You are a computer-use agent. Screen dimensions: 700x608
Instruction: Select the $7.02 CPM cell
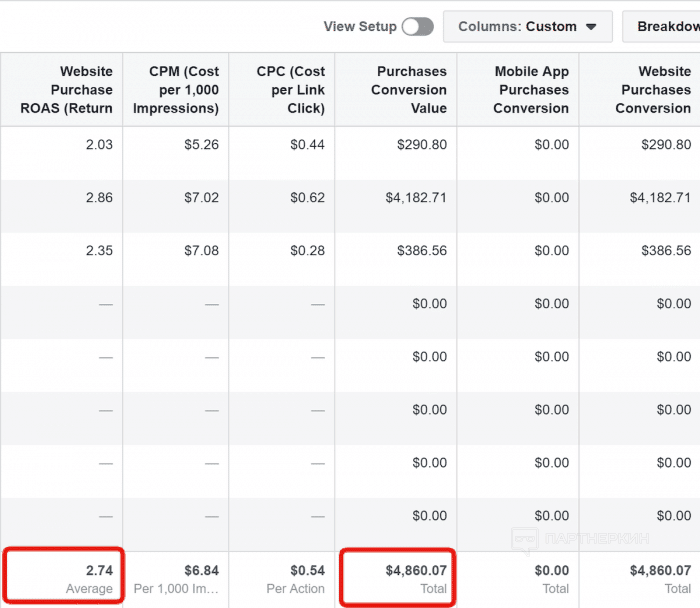201,198
